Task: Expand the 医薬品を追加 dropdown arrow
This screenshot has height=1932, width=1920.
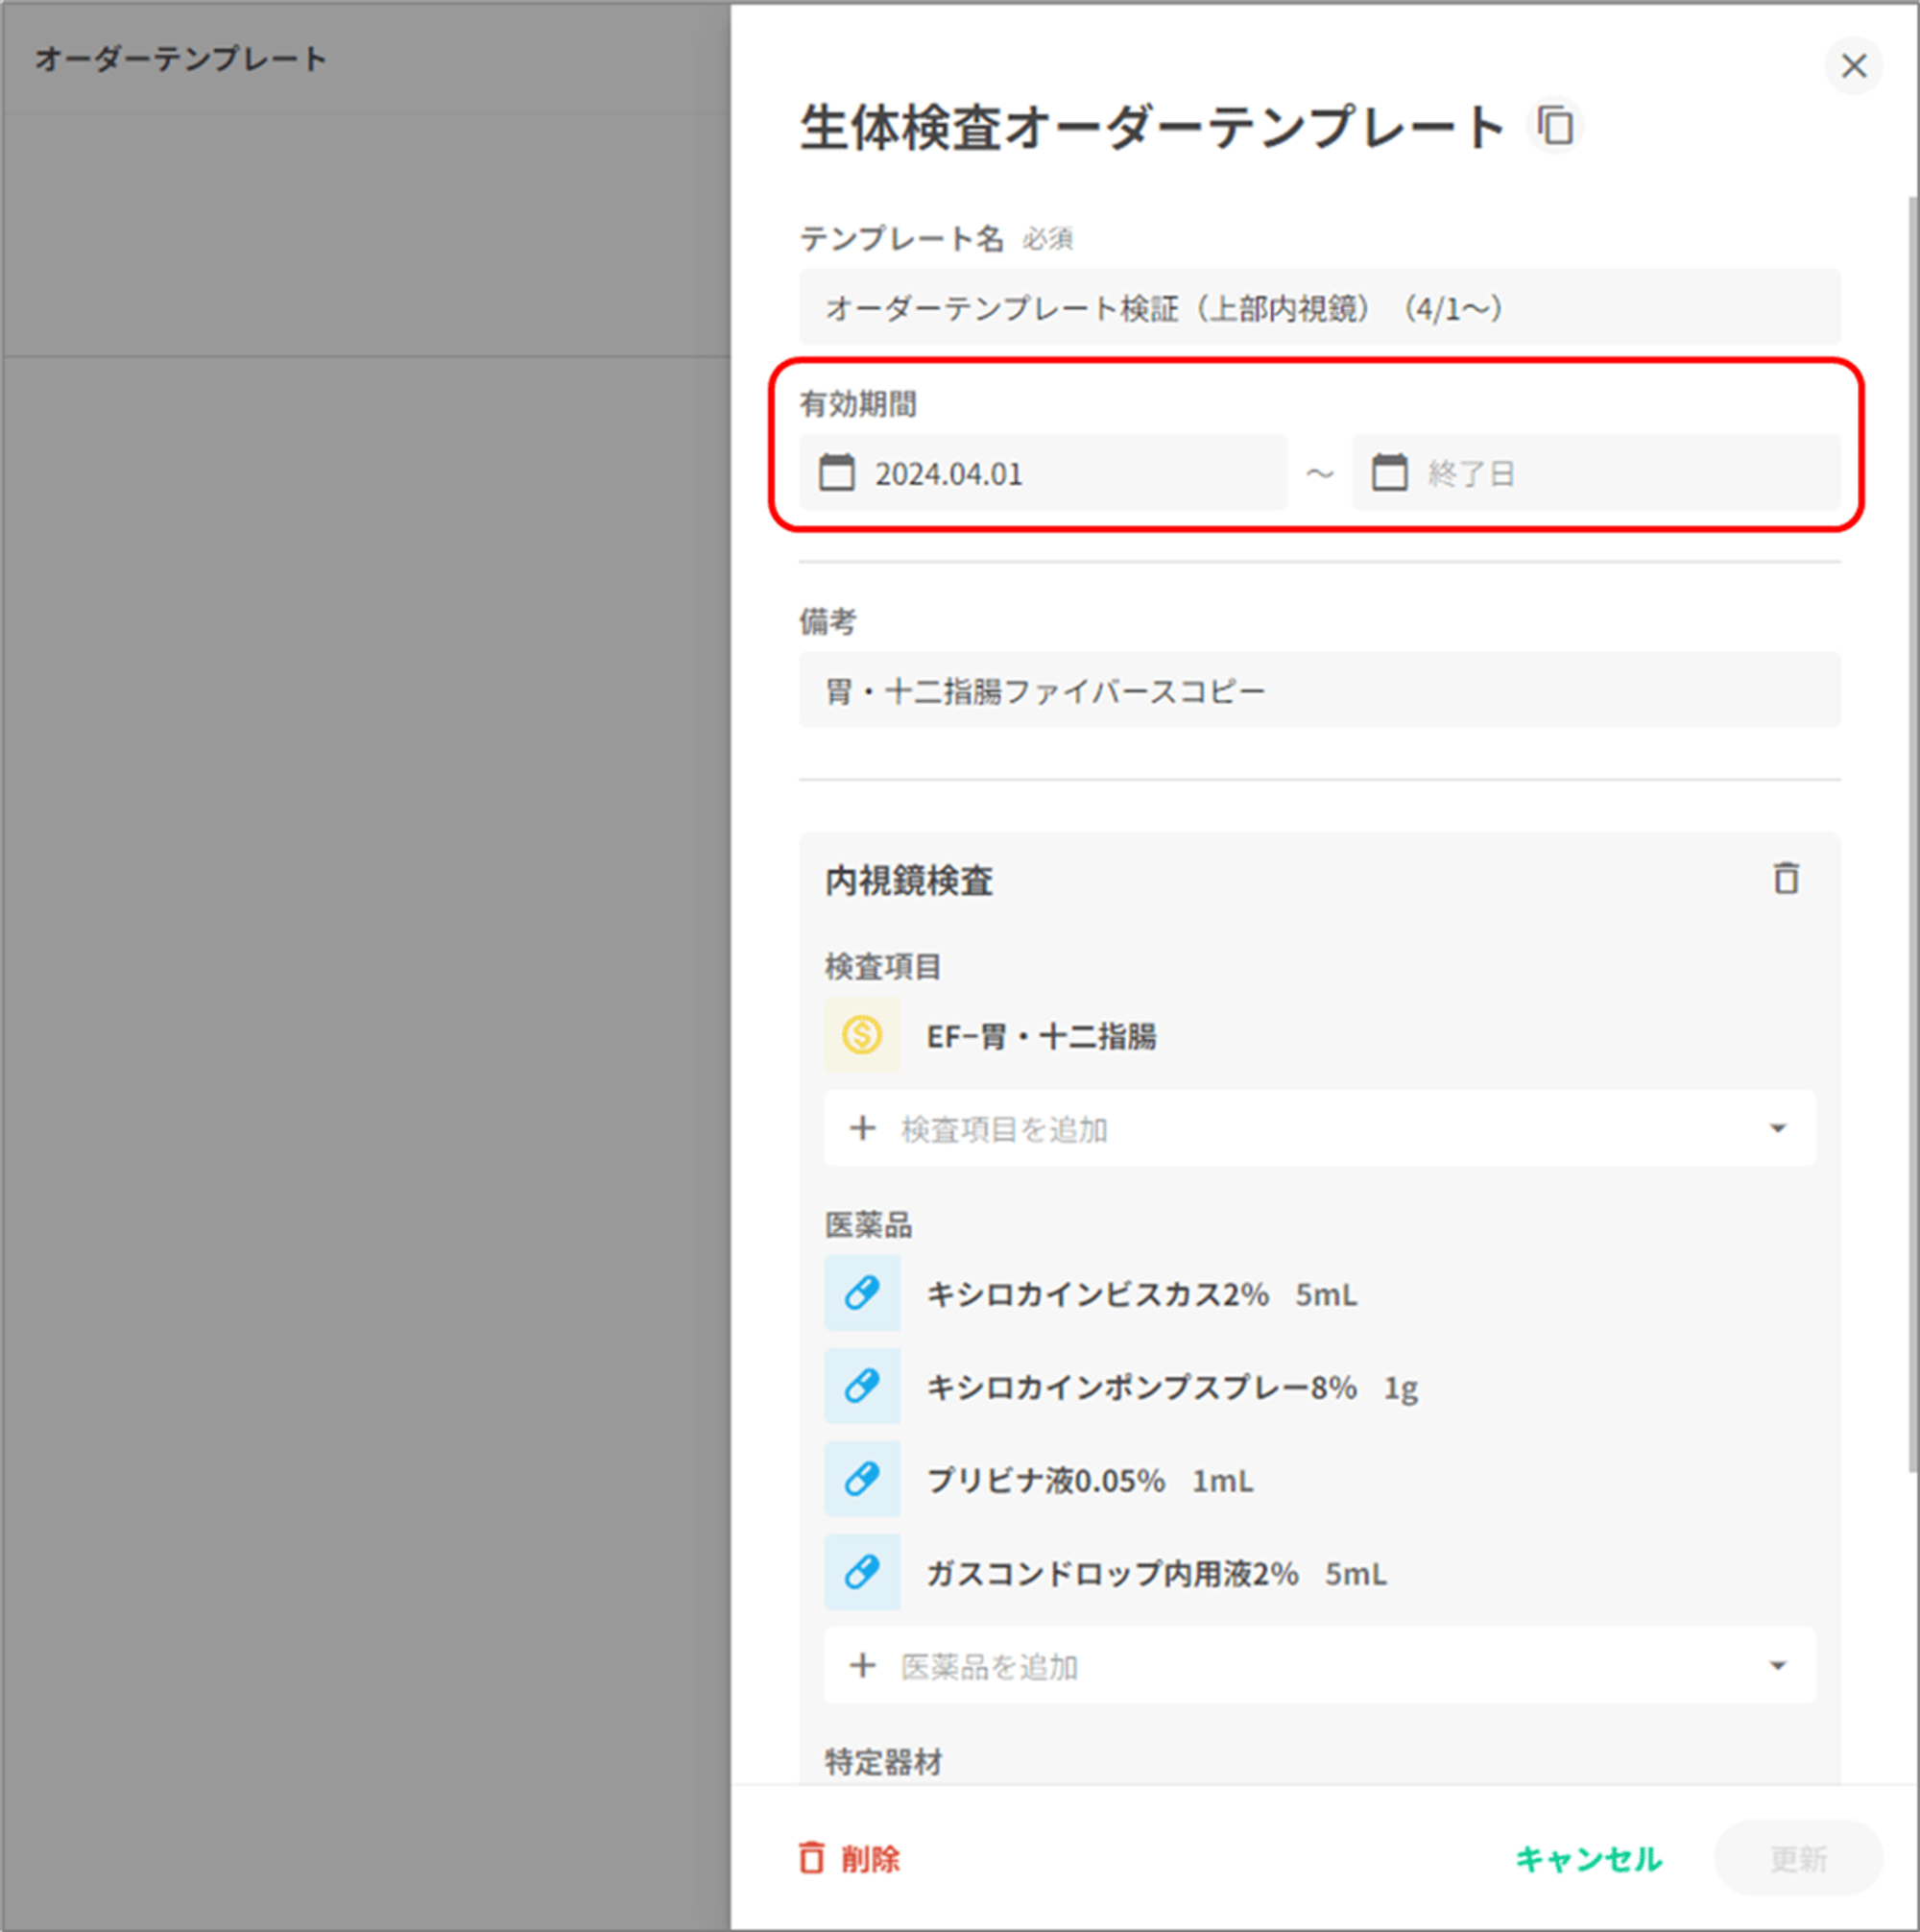Action: (x=1777, y=1665)
